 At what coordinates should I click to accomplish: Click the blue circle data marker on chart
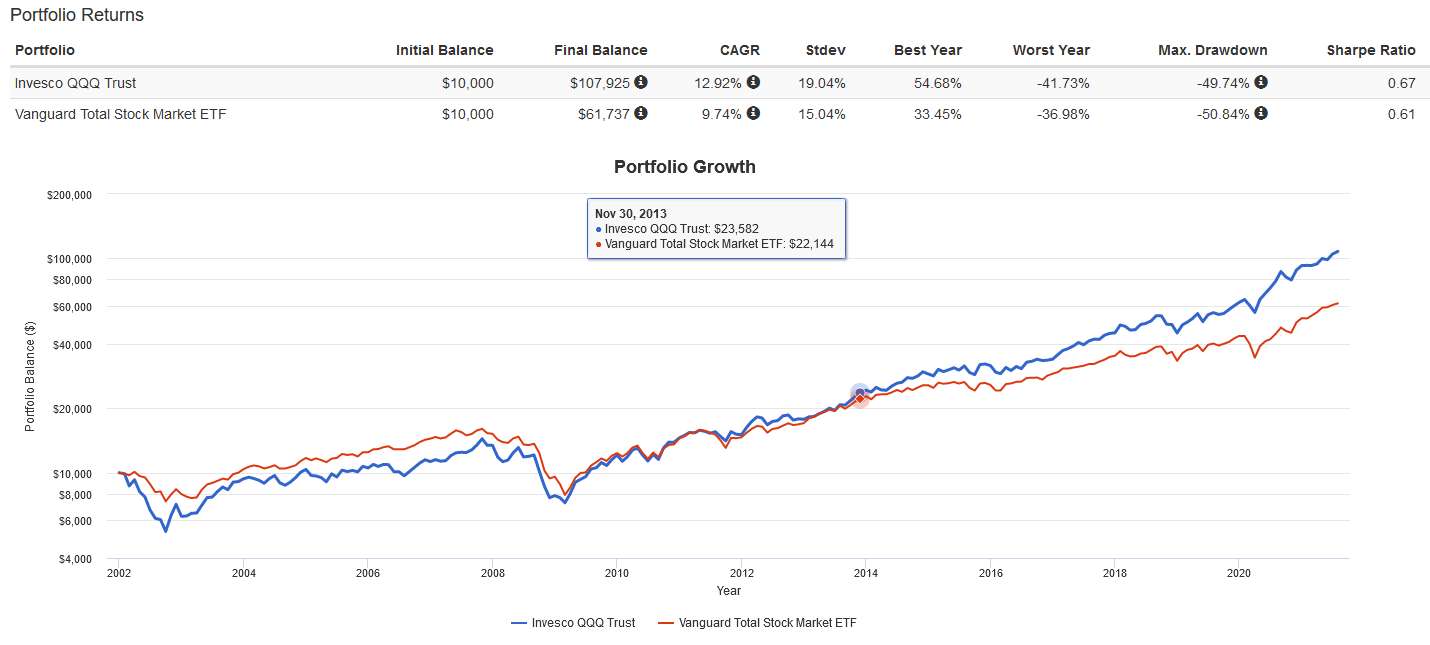[859, 393]
